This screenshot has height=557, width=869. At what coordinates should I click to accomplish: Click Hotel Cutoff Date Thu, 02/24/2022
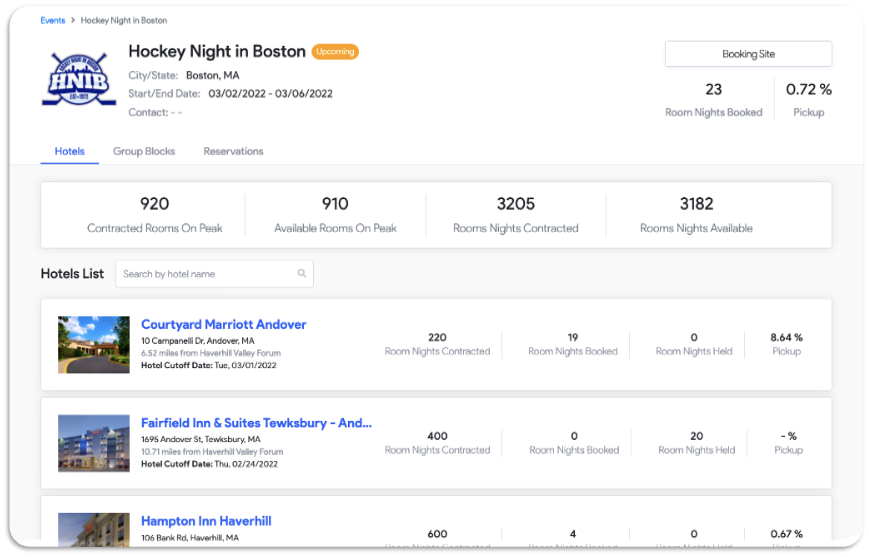pos(209,464)
